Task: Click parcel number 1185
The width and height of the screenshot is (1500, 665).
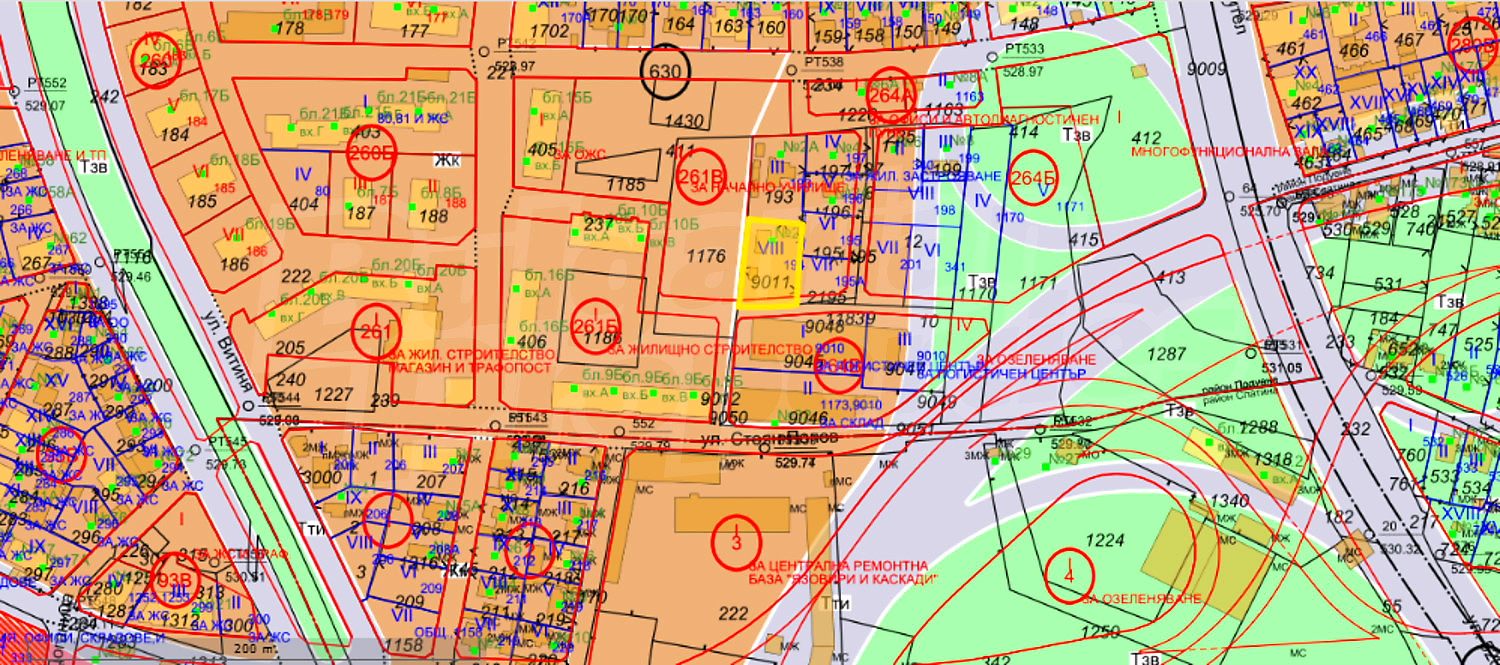Action: 626,184
